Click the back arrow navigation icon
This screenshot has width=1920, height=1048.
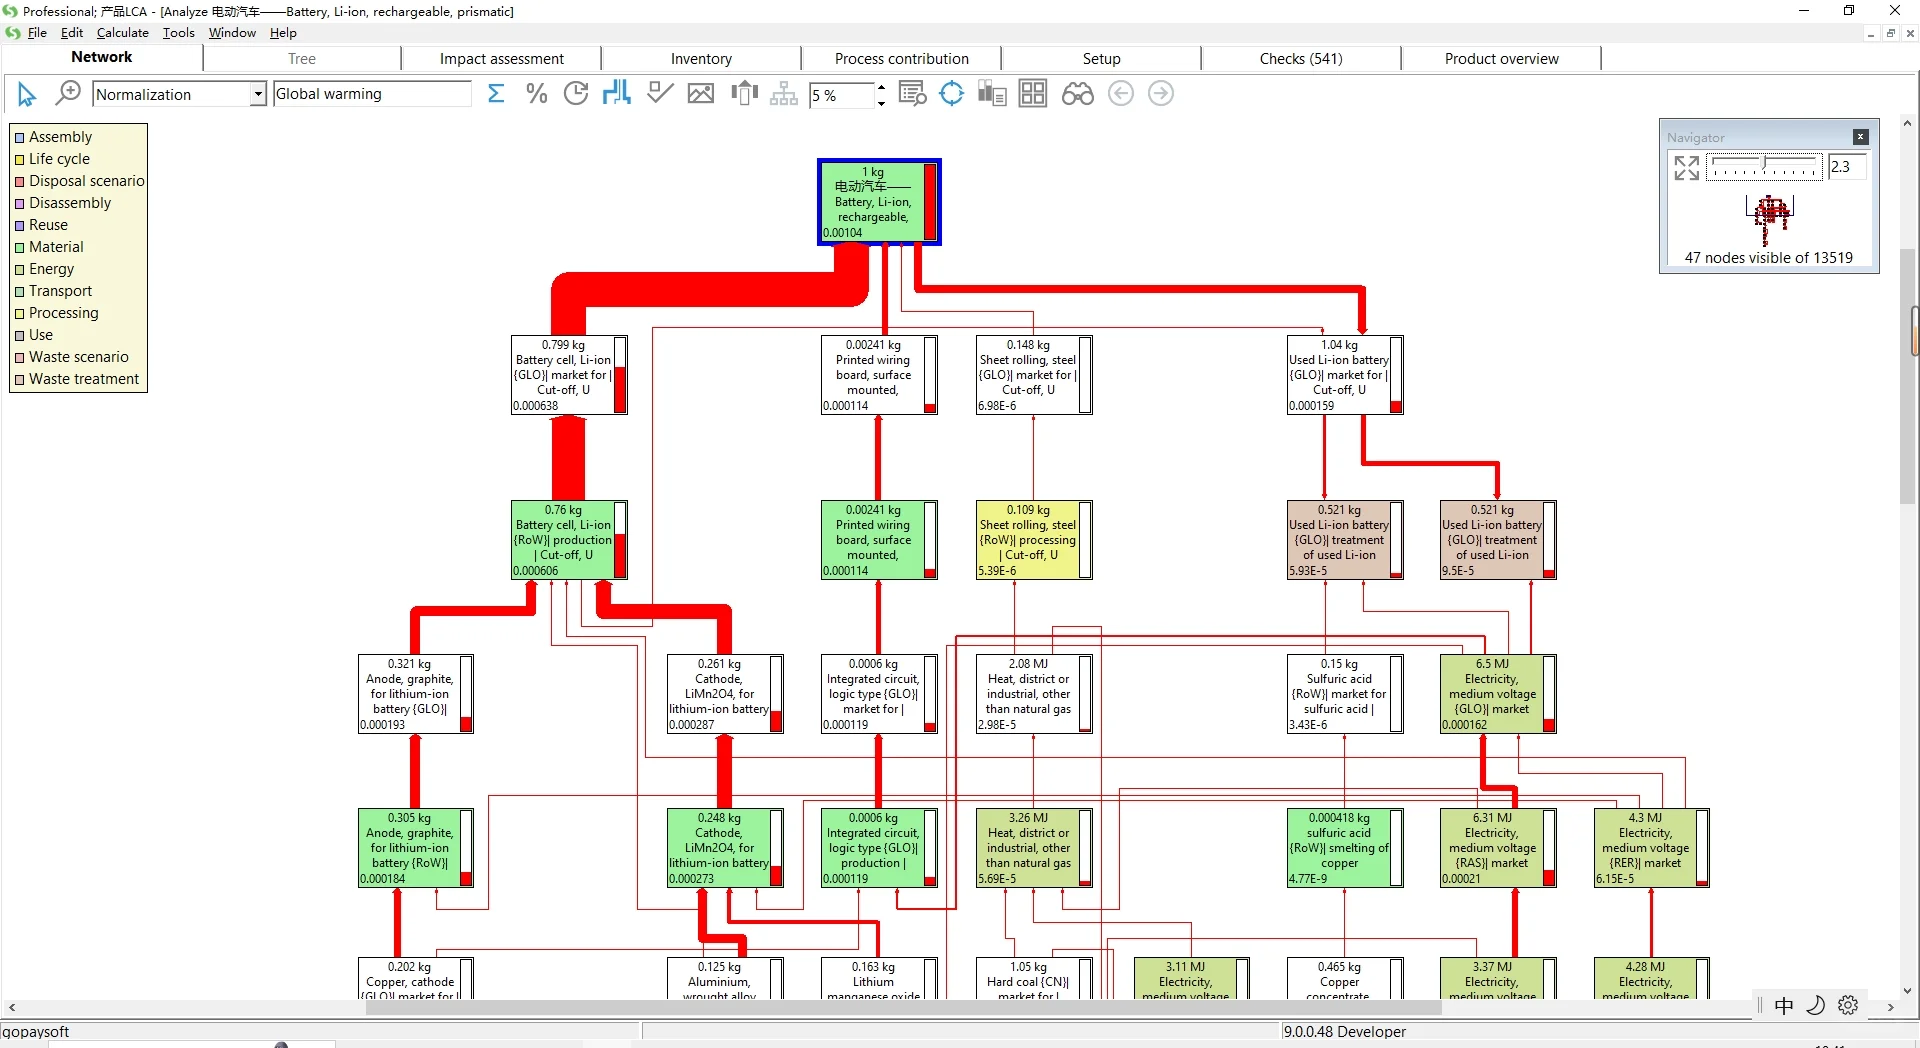(1121, 94)
